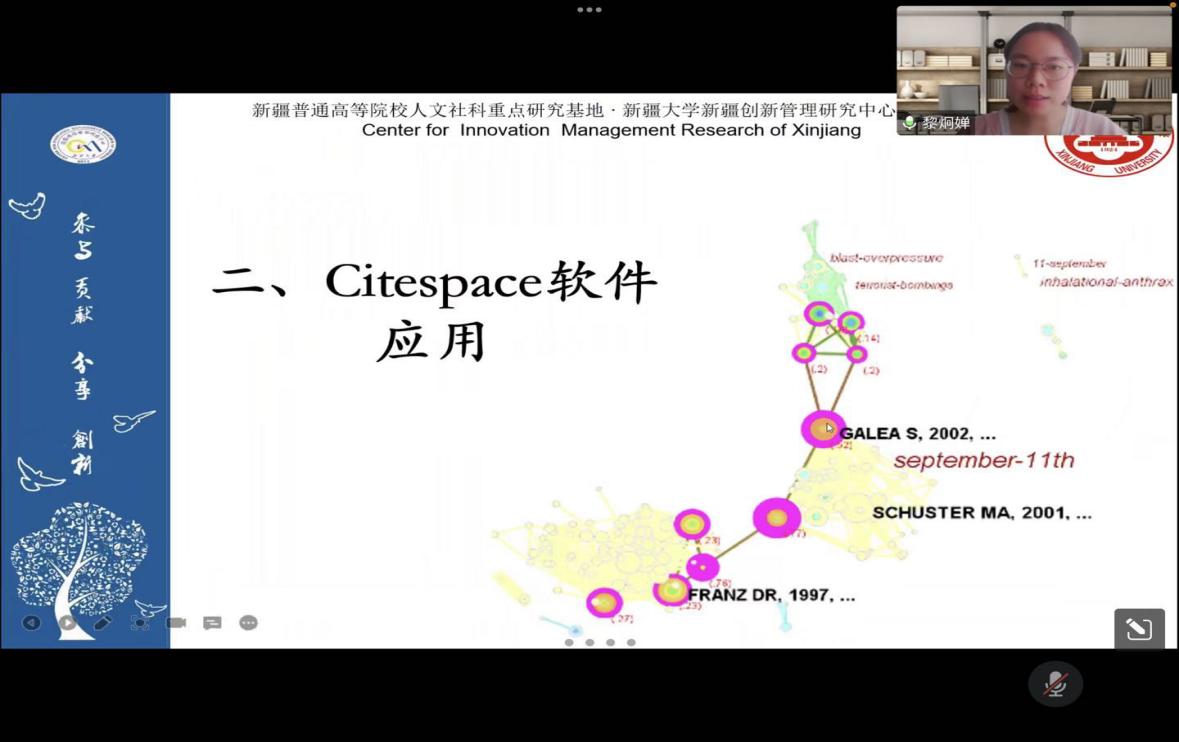Click the "terrorist-bombings" cluster label
Viewport: 1179px width, 742px height.
click(x=904, y=285)
